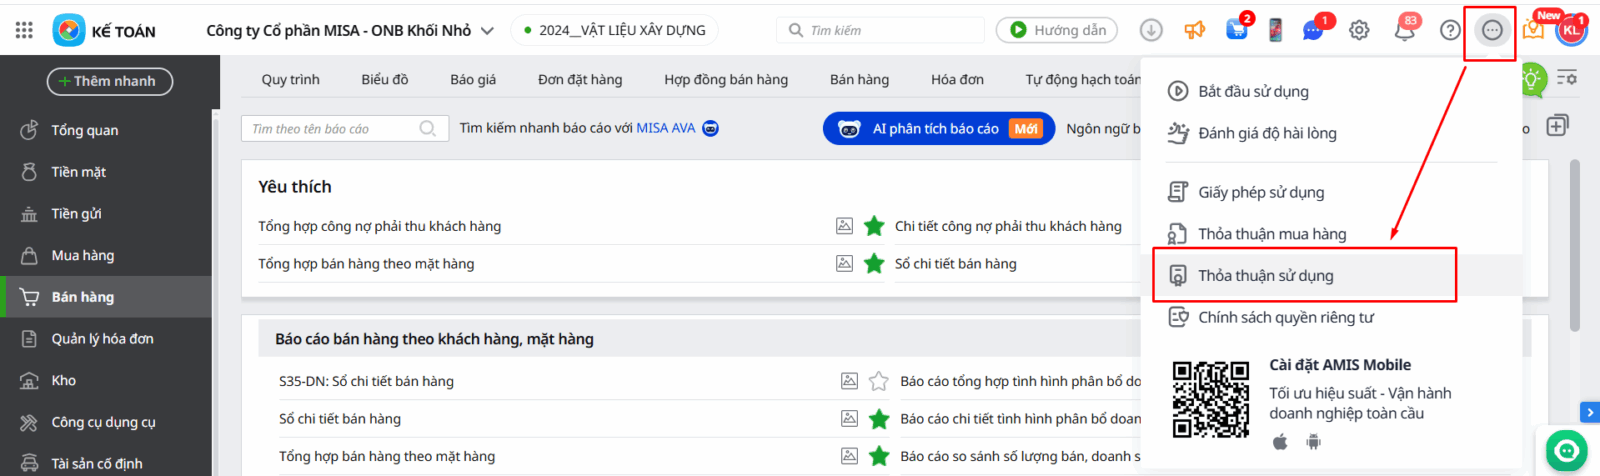The width and height of the screenshot is (1600, 476).
Task: Switch to the Hợp đồng bán hàng tab
Action: pos(725,79)
